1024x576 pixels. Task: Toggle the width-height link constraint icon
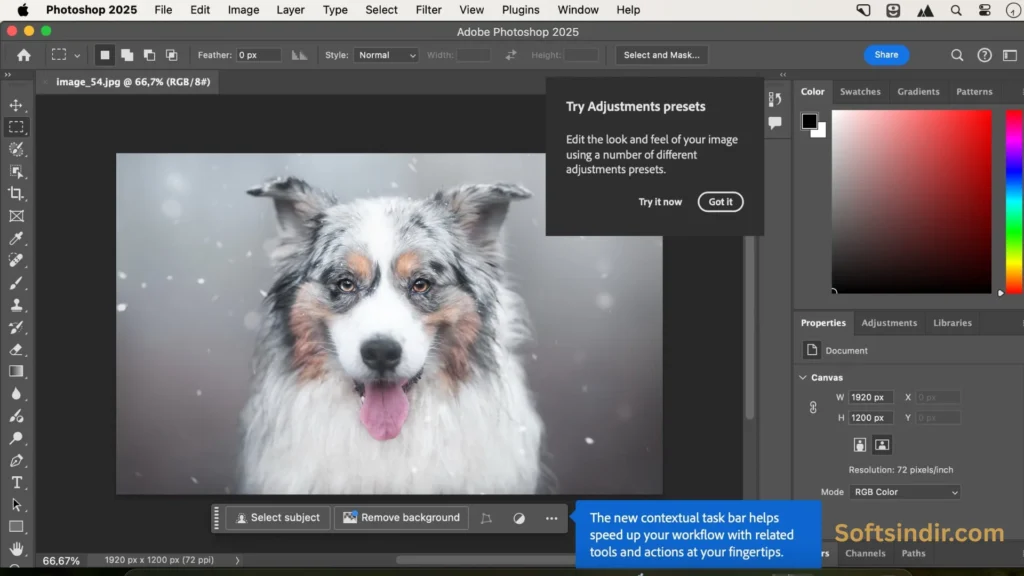[813, 408]
